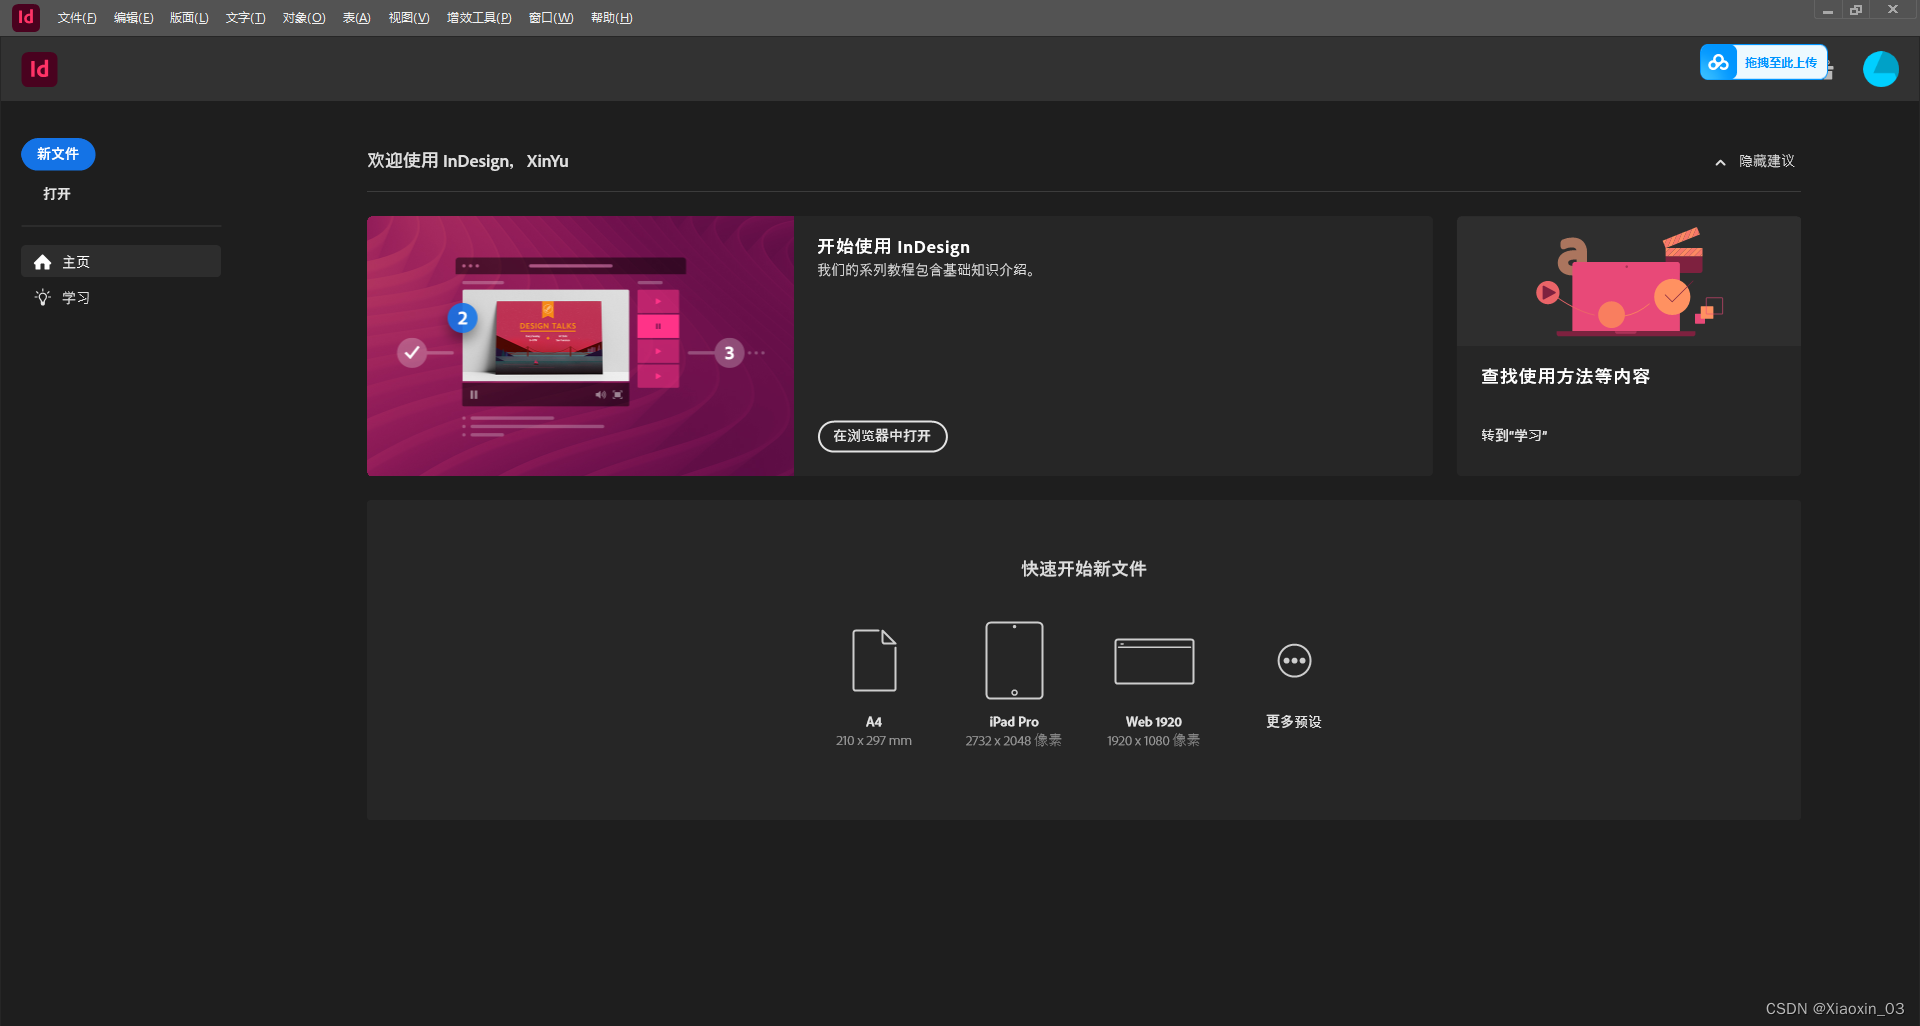Open the user profile avatar
This screenshot has width=1920, height=1026.
(1880, 69)
